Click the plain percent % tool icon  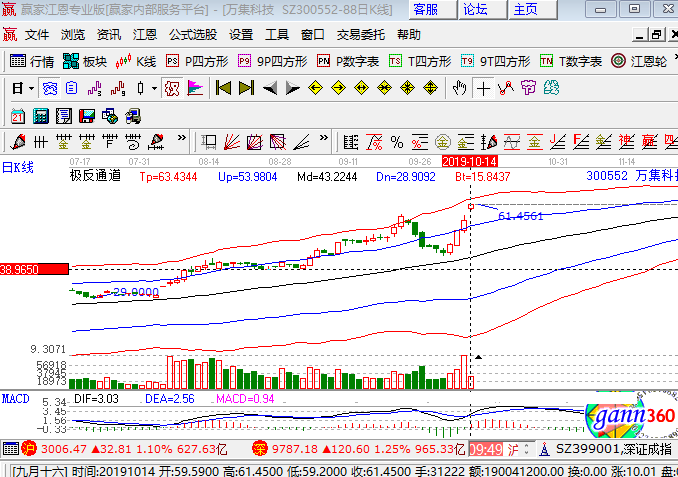click(x=397, y=142)
